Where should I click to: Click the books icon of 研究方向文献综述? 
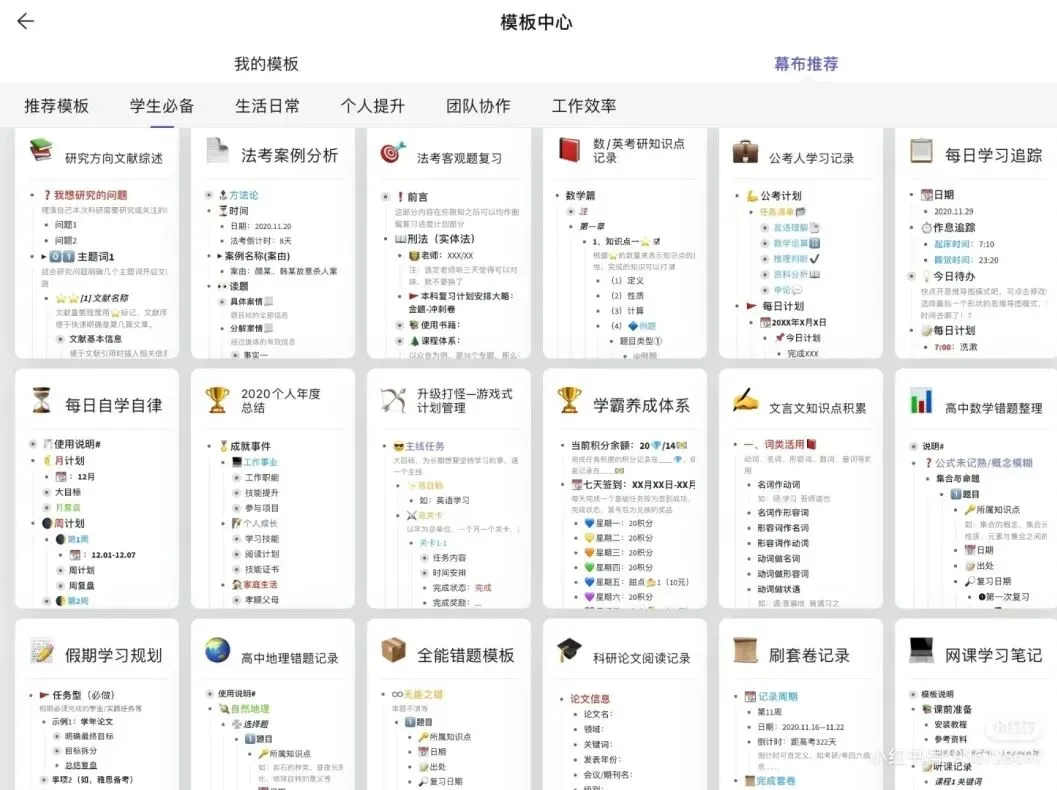point(41,150)
